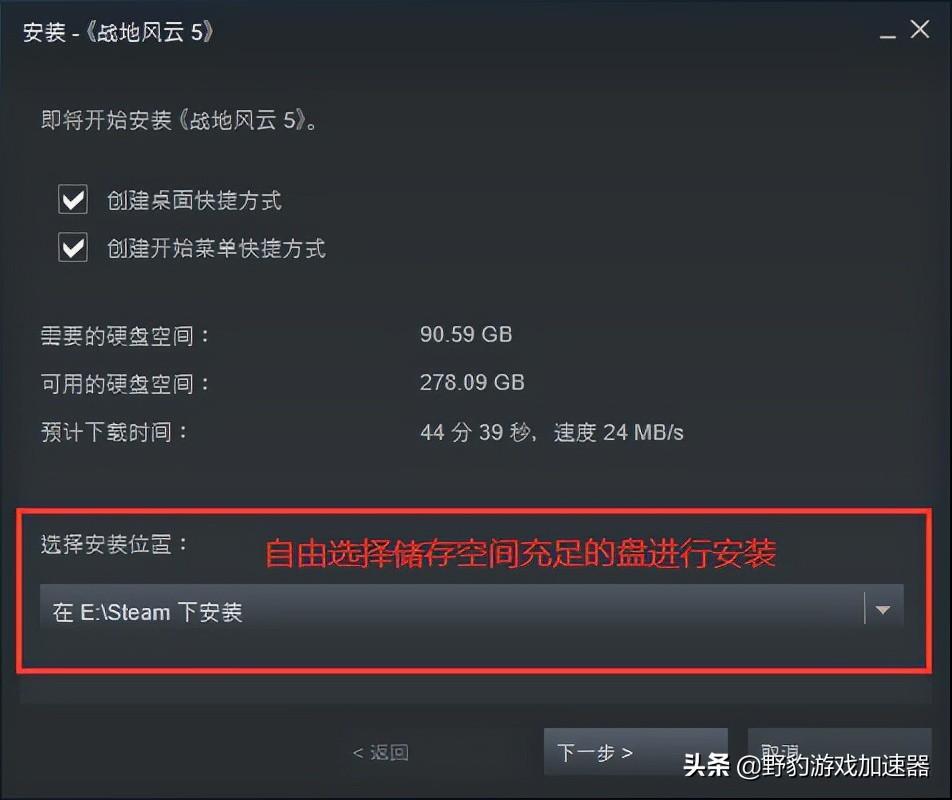
Task: Click the 需要的硬盘空间 label
Action: pos(126,336)
